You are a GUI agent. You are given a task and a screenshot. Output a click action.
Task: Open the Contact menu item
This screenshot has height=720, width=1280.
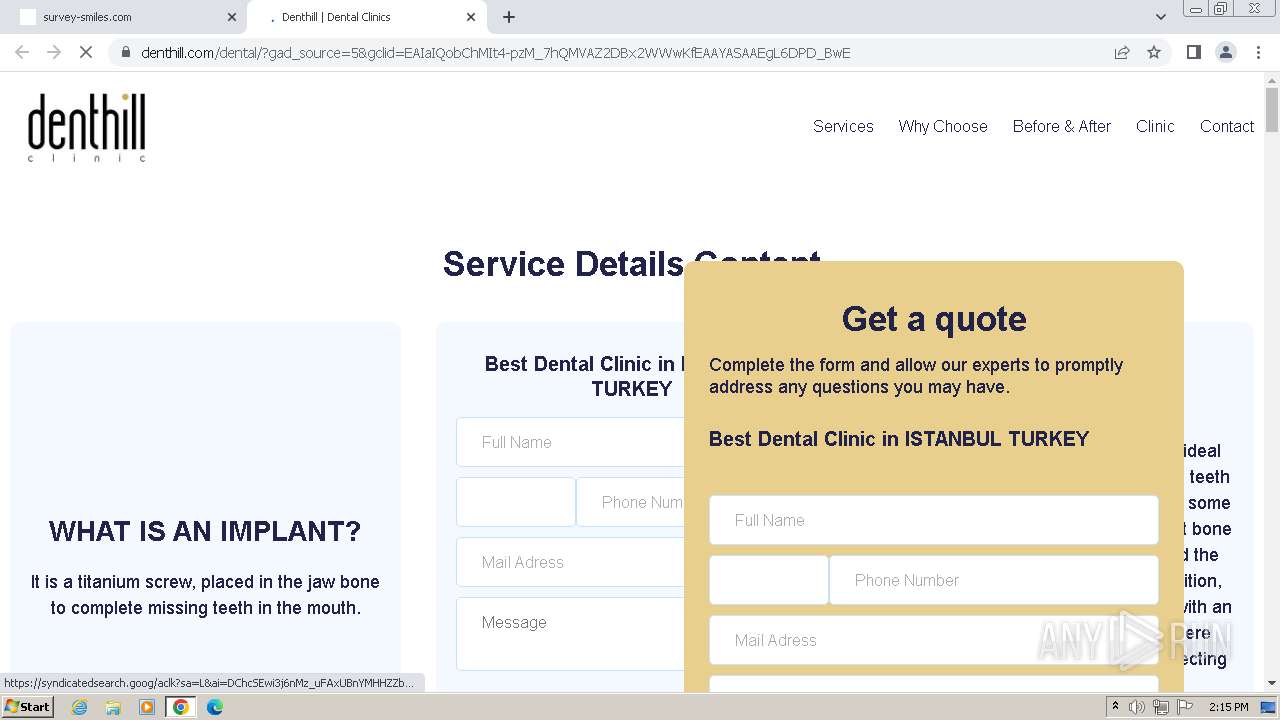(1227, 126)
